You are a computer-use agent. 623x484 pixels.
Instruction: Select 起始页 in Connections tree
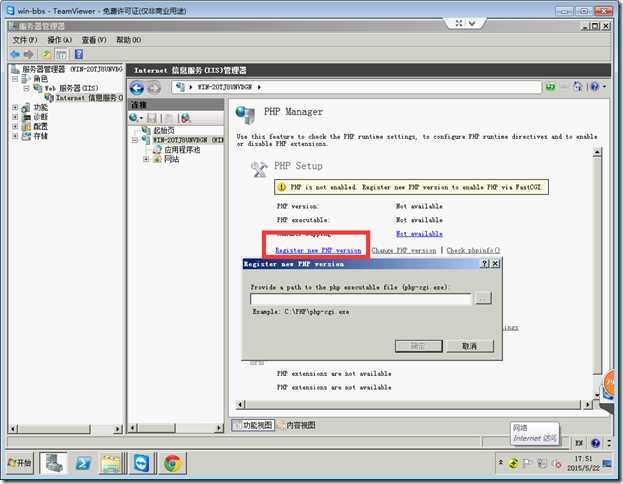tap(158, 130)
